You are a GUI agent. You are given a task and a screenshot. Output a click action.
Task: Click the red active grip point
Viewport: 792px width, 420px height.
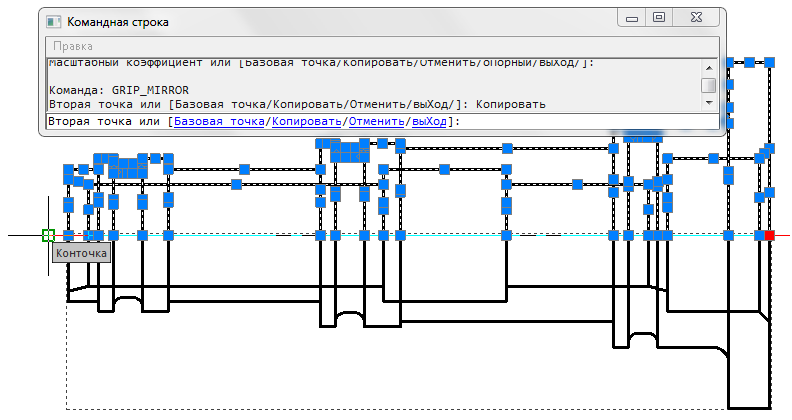click(x=769, y=235)
